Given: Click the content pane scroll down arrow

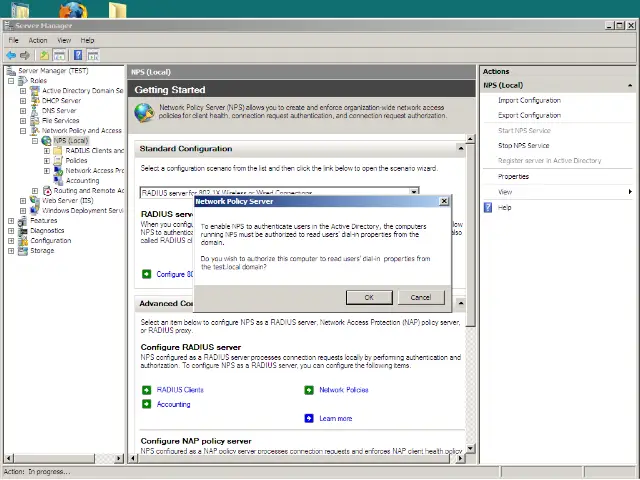Looking at the screenshot, I should pyautogui.click(x=470, y=449).
